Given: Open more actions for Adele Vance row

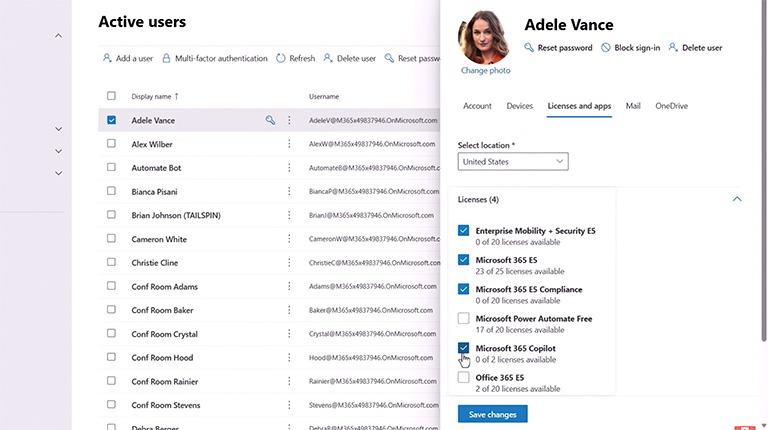Looking at the screenshot, I should click(x=289, y=120).
